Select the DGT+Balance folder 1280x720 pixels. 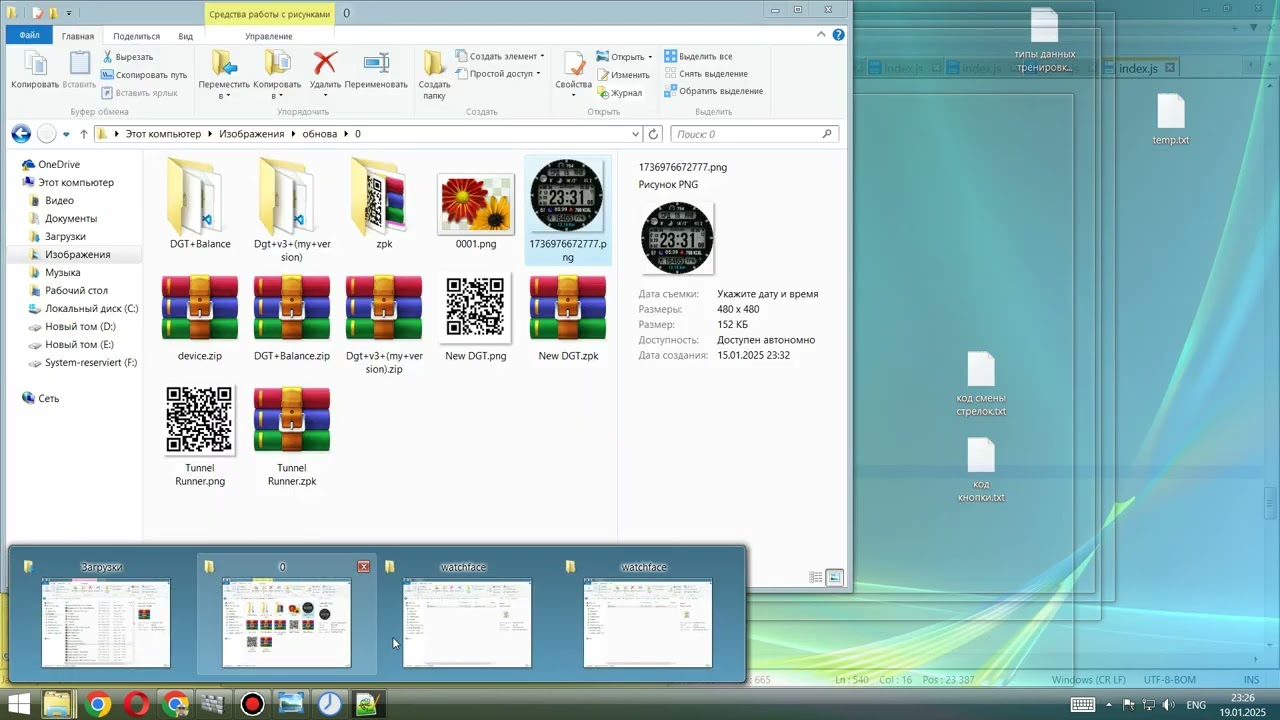pos(200,204)
